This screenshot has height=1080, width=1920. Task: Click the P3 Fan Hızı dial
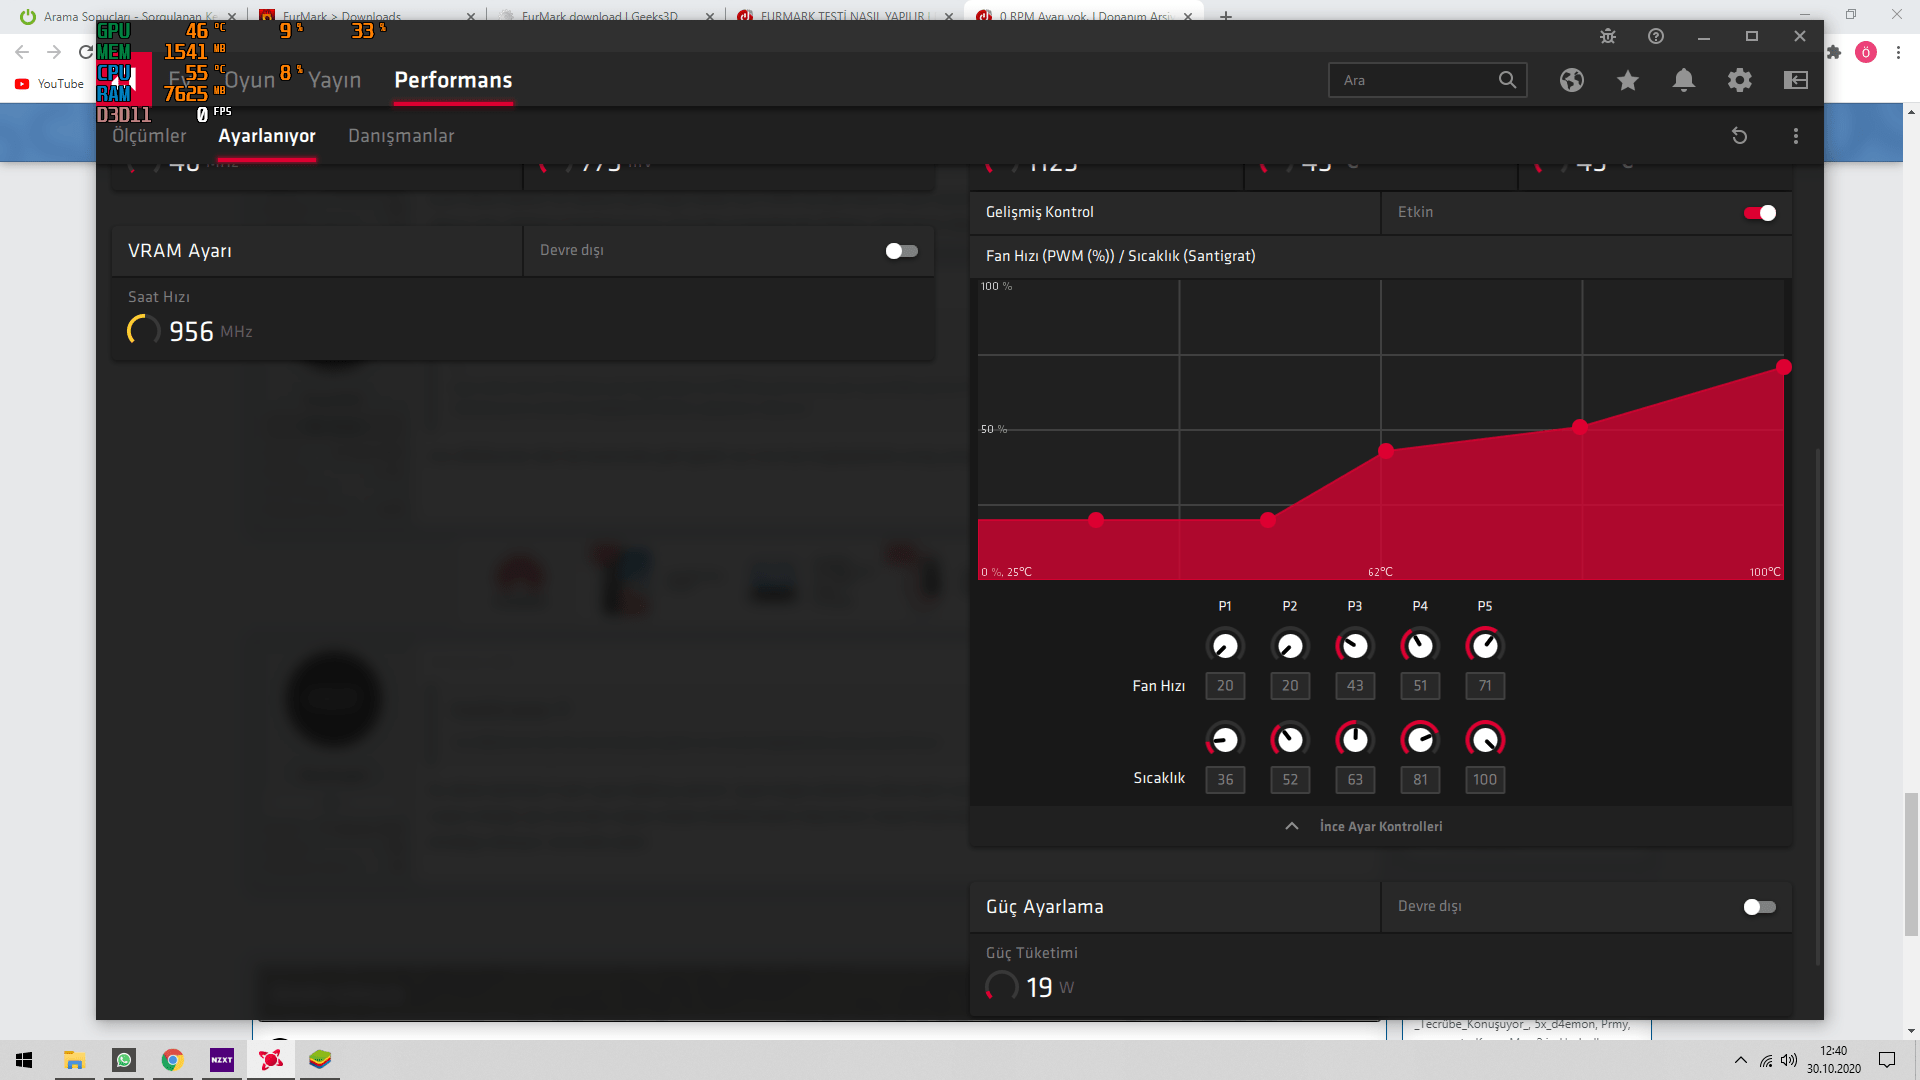(1355, 646)
